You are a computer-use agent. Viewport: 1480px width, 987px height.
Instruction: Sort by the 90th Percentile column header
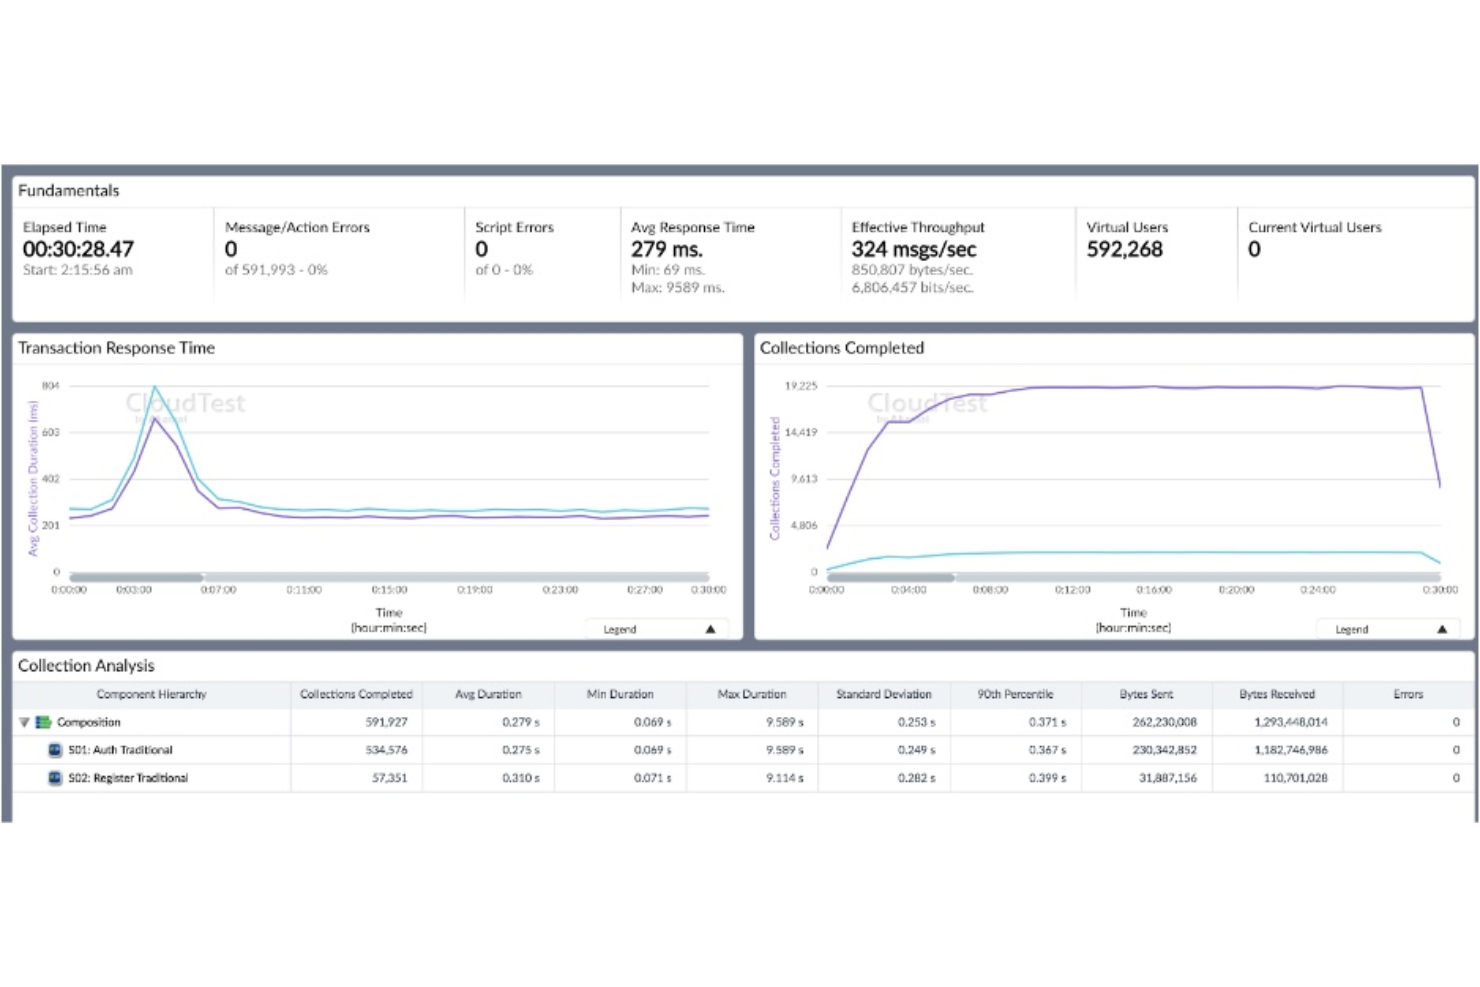click(x=1013, y=694)
